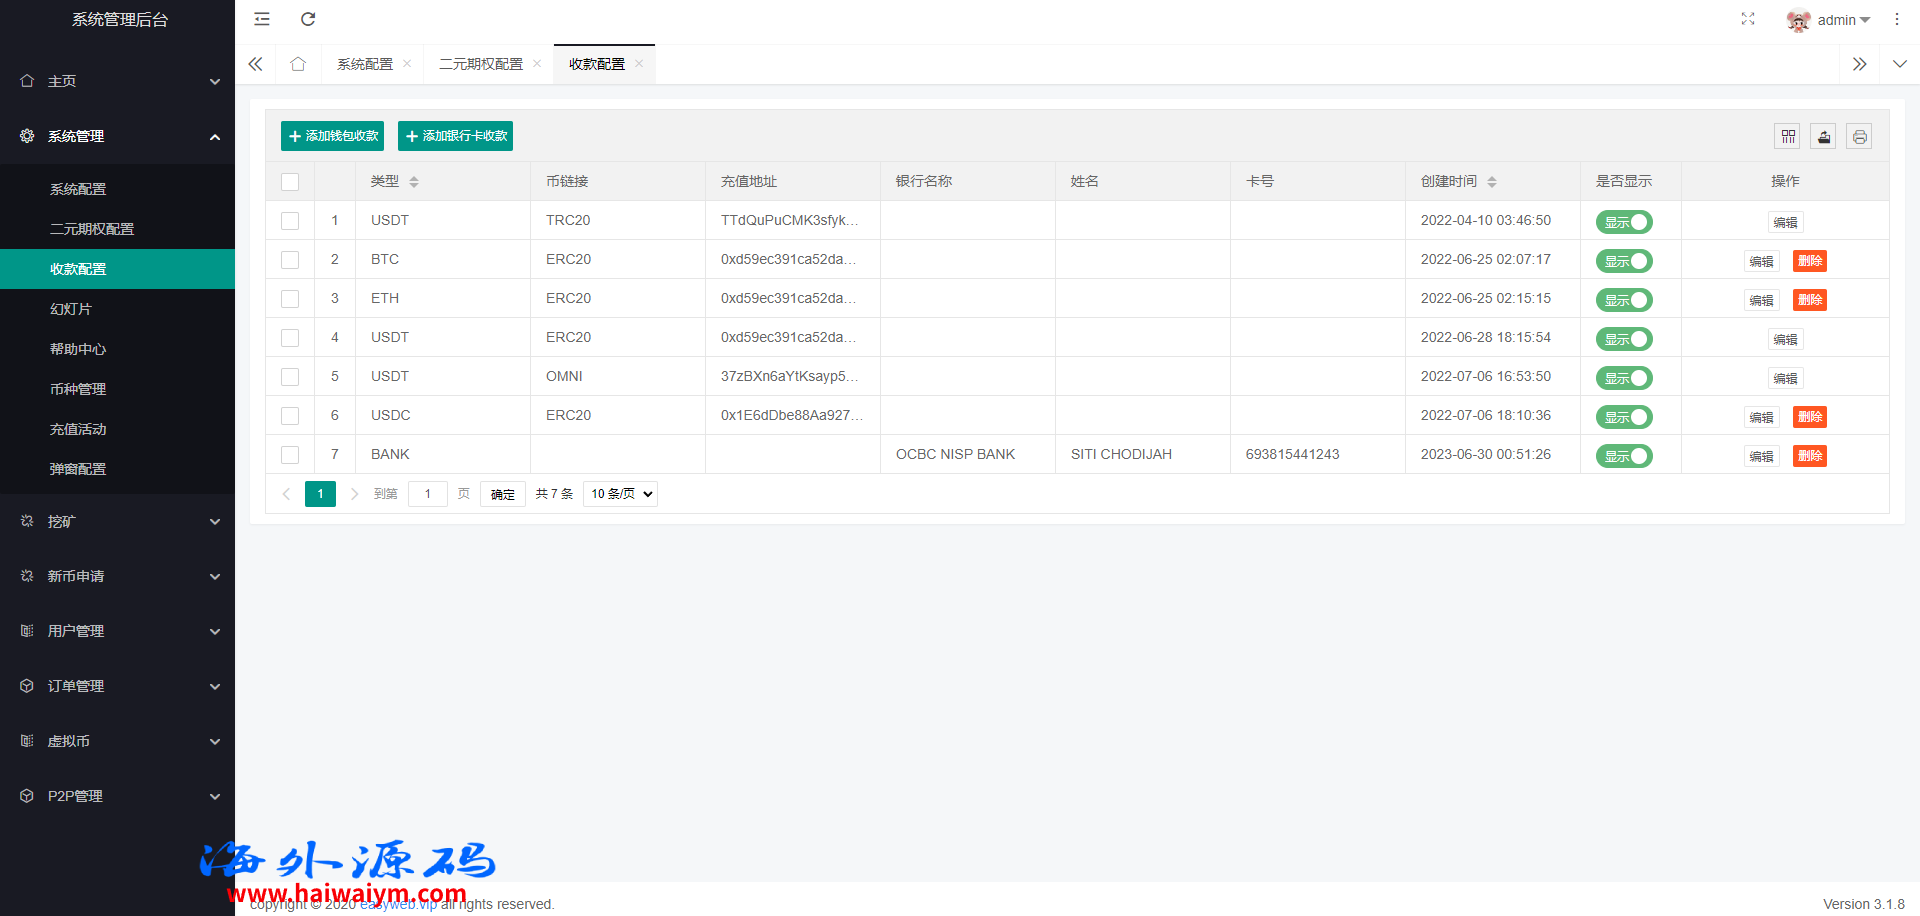Click the export table icon
This screenshot has width=1920, height=916.
pos(1823,137)
